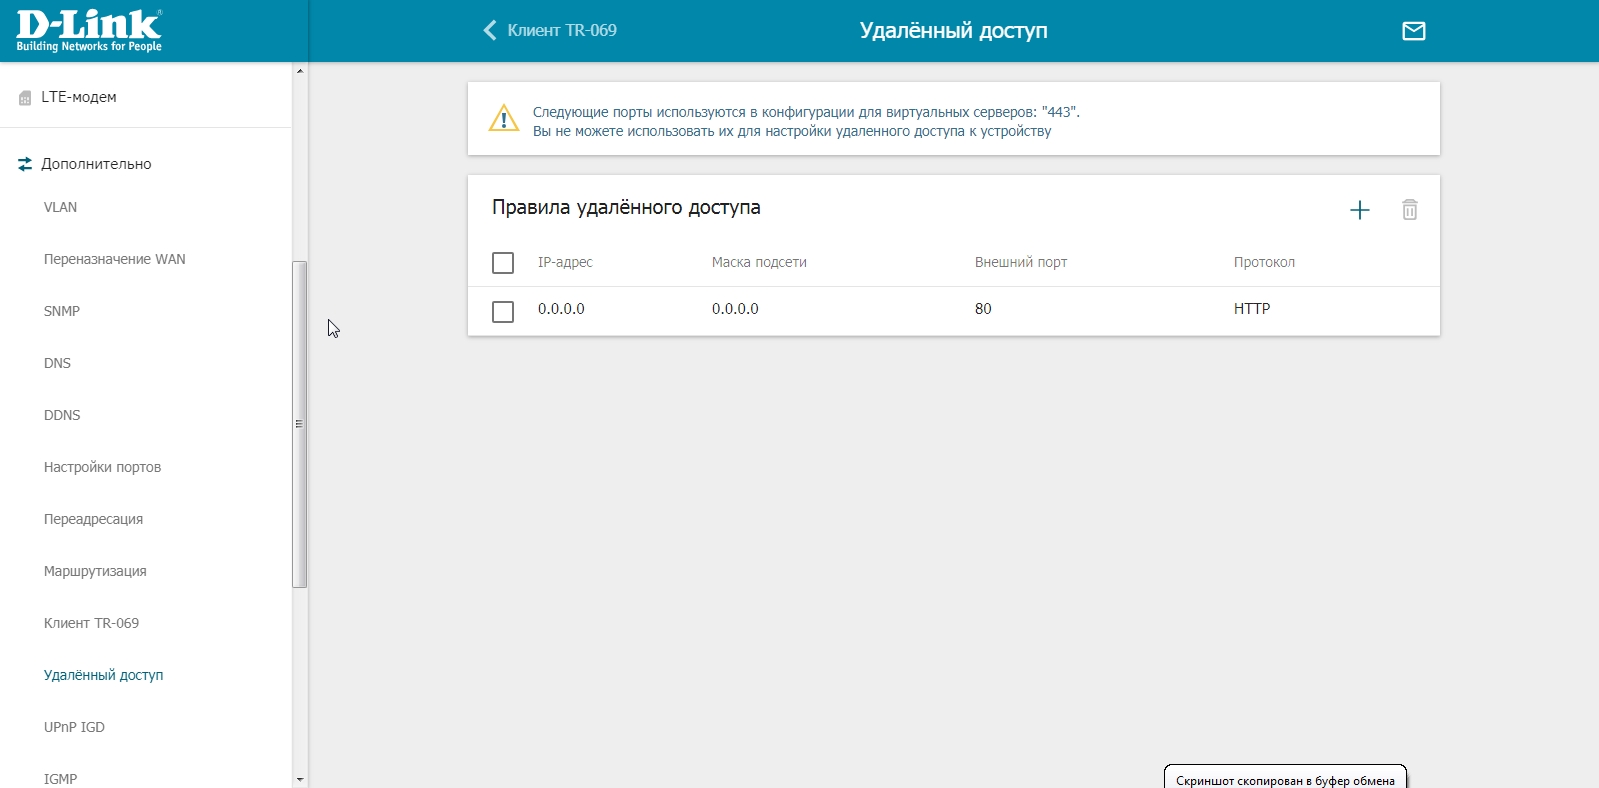
Task: Add a new remote access rule
Action: click(1359, 210)
